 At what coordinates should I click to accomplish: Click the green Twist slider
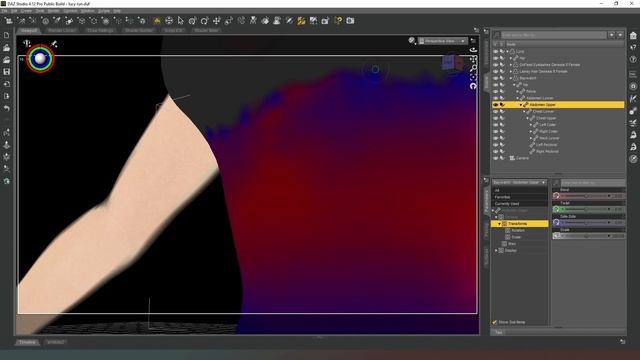pos(589,209)
